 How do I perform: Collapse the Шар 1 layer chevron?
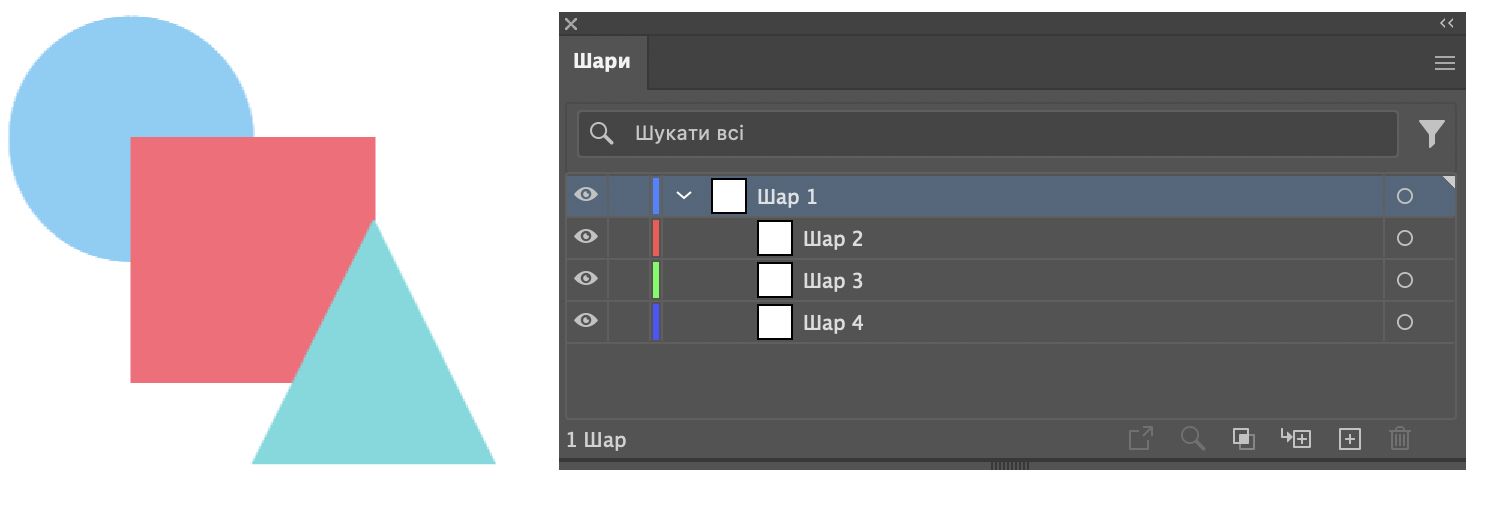pyautogui.click(x=684, y=196)
